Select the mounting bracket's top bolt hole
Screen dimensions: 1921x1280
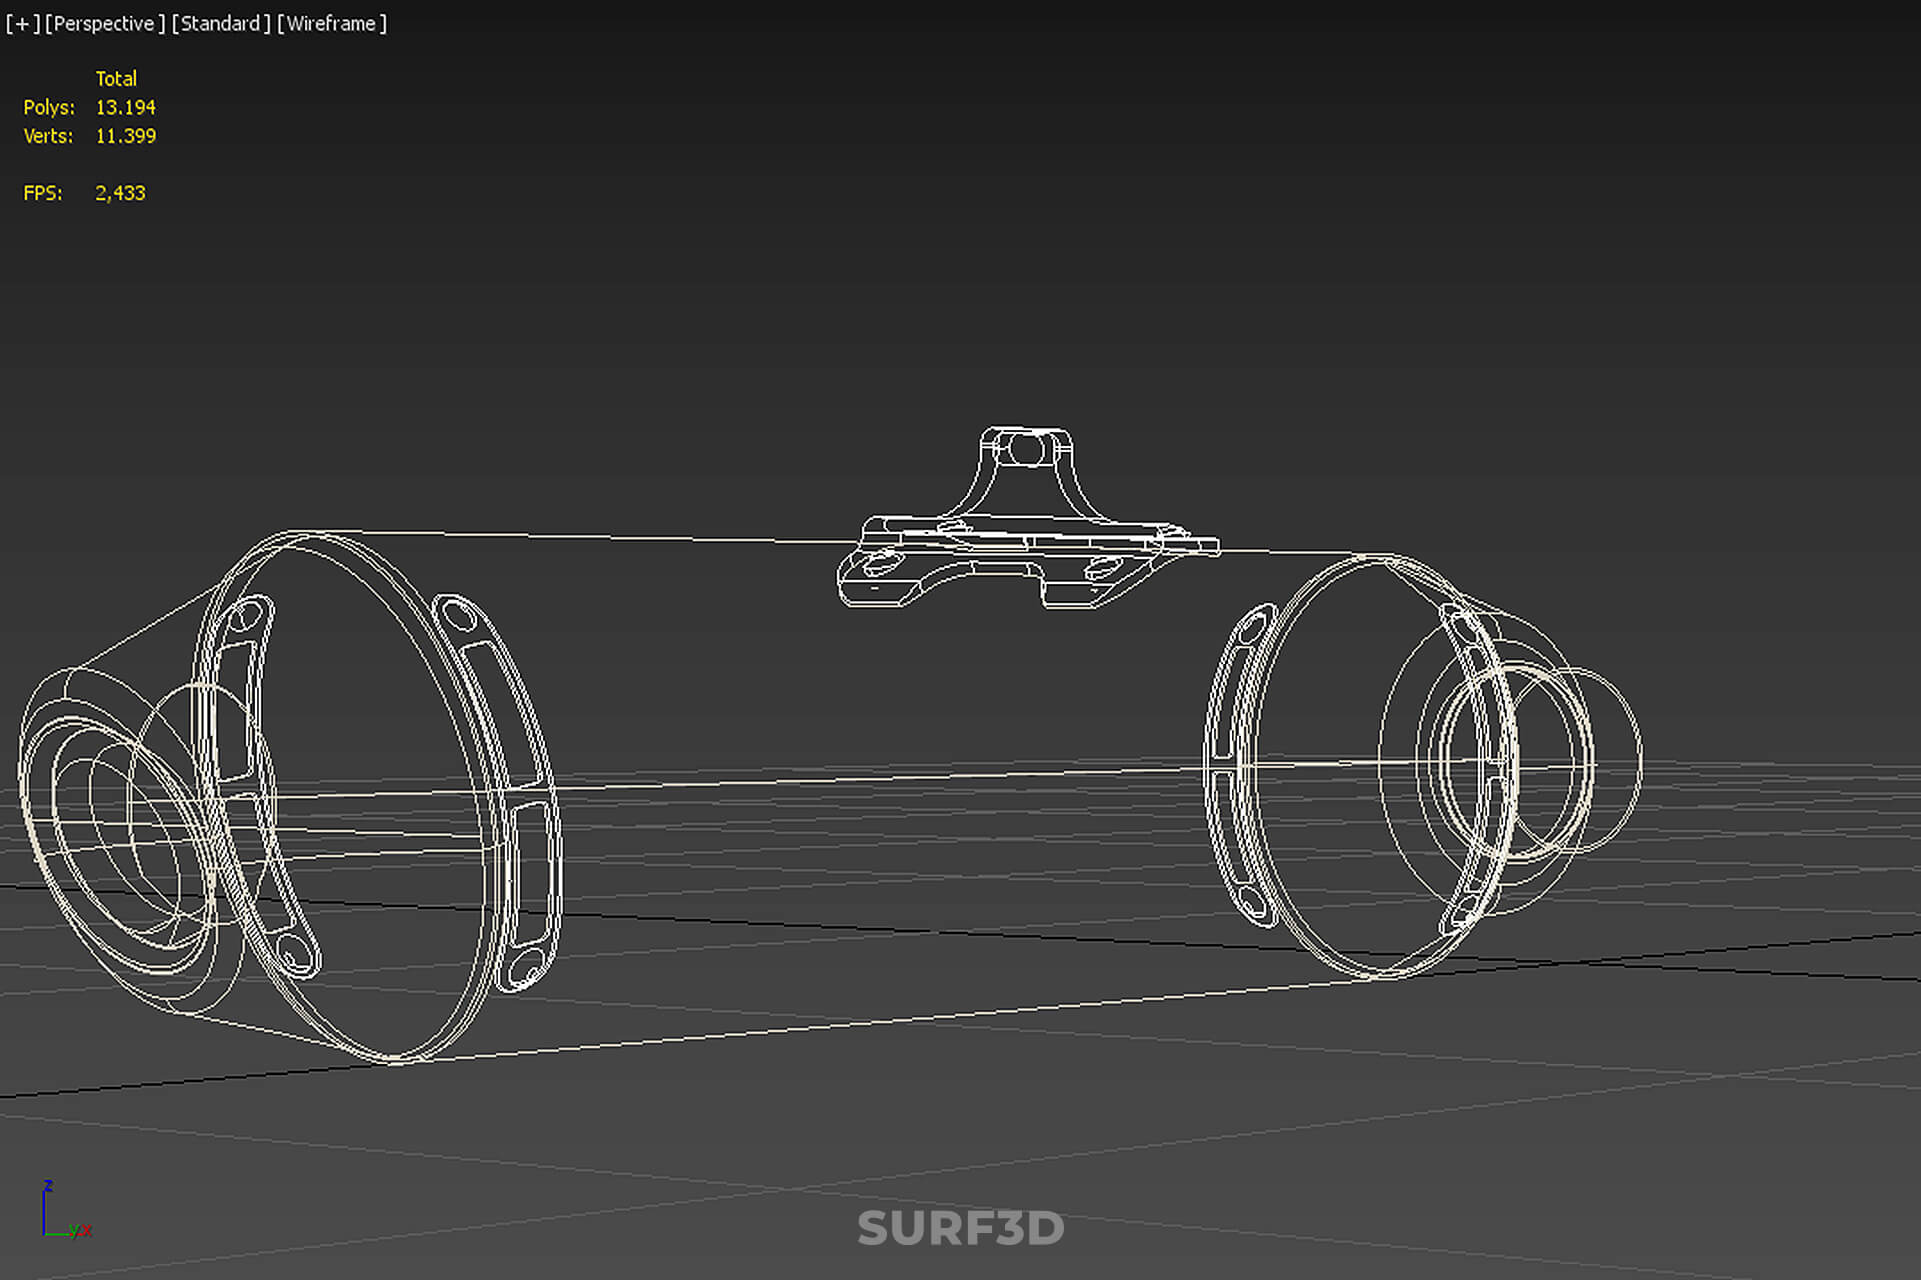[1025, 449]
